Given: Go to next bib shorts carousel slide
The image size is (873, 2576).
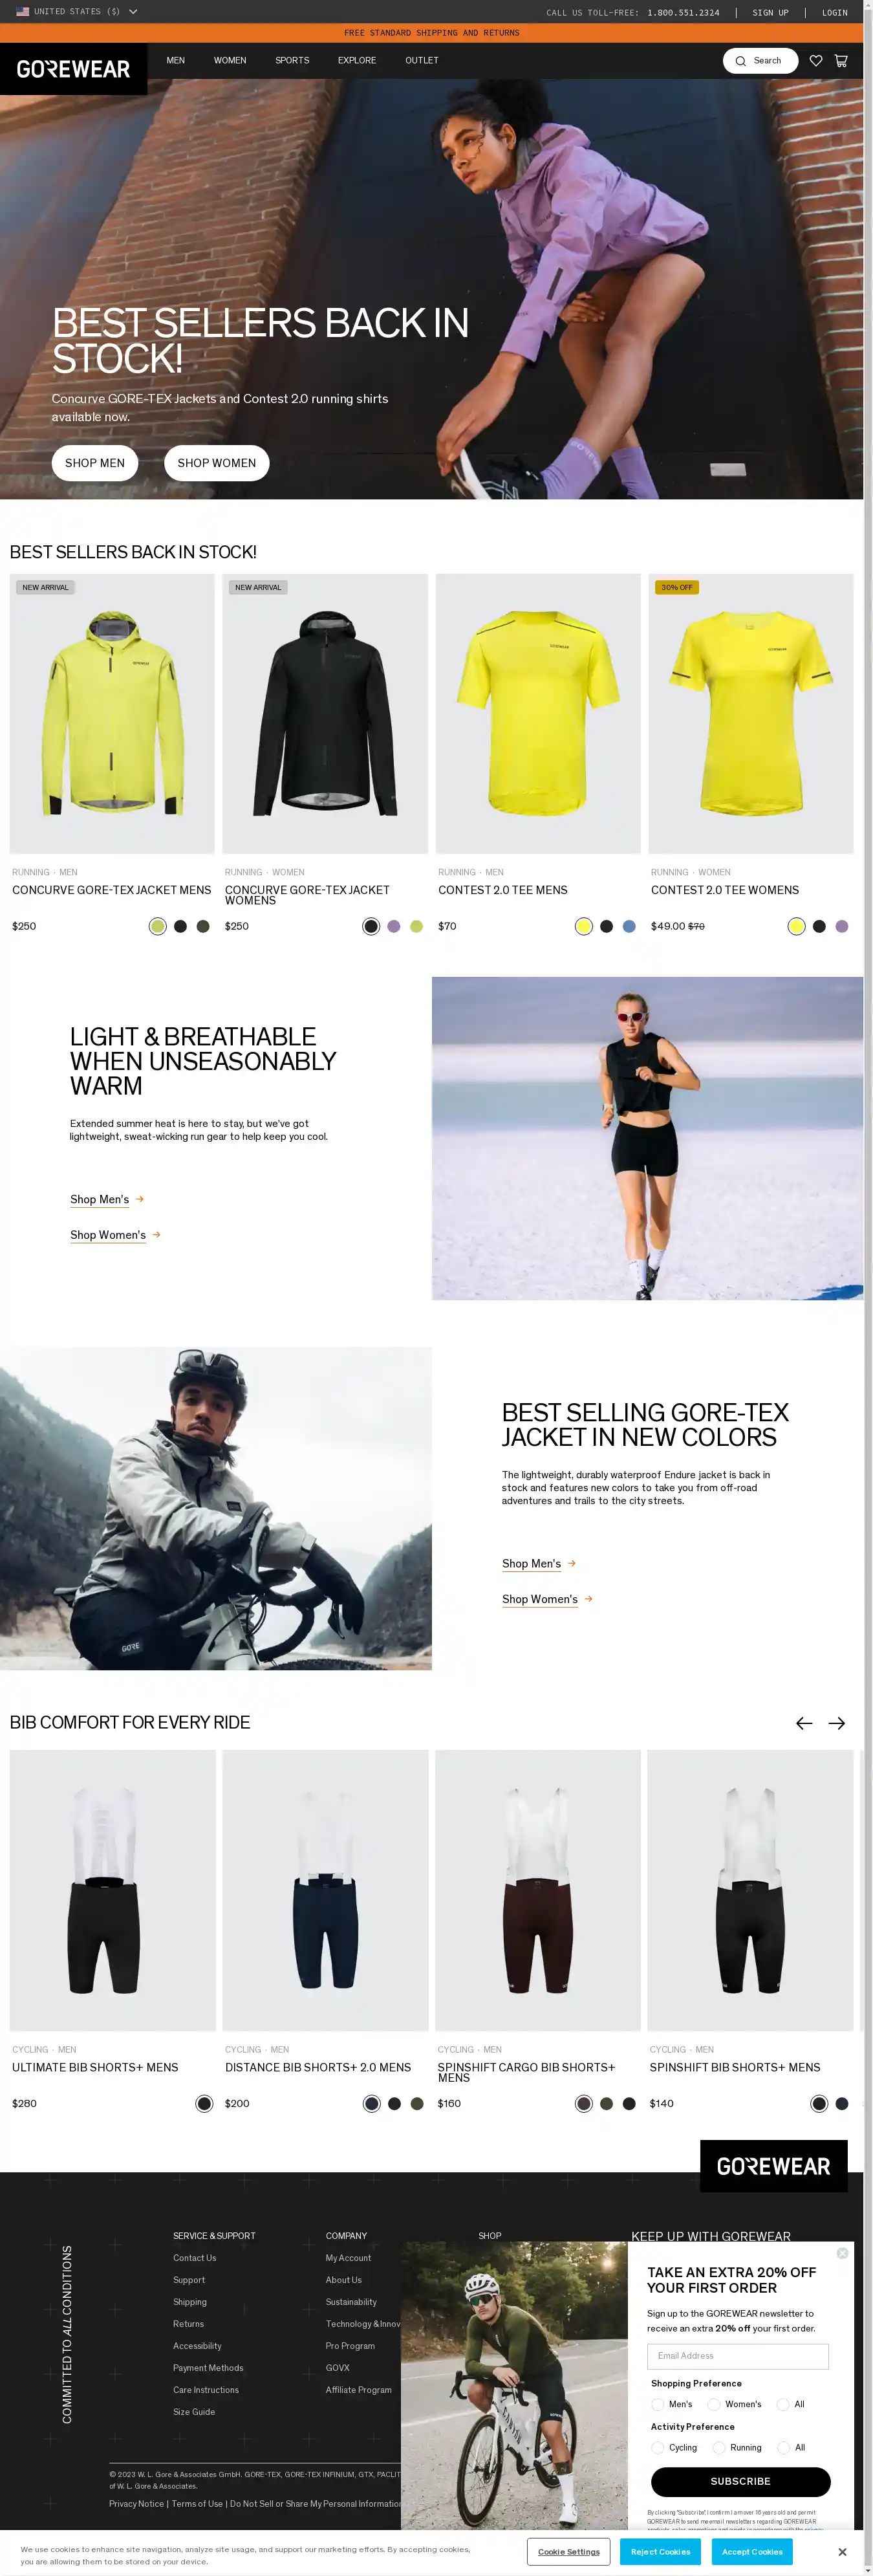Looking at the screenshot, I should coord(837,1723).
